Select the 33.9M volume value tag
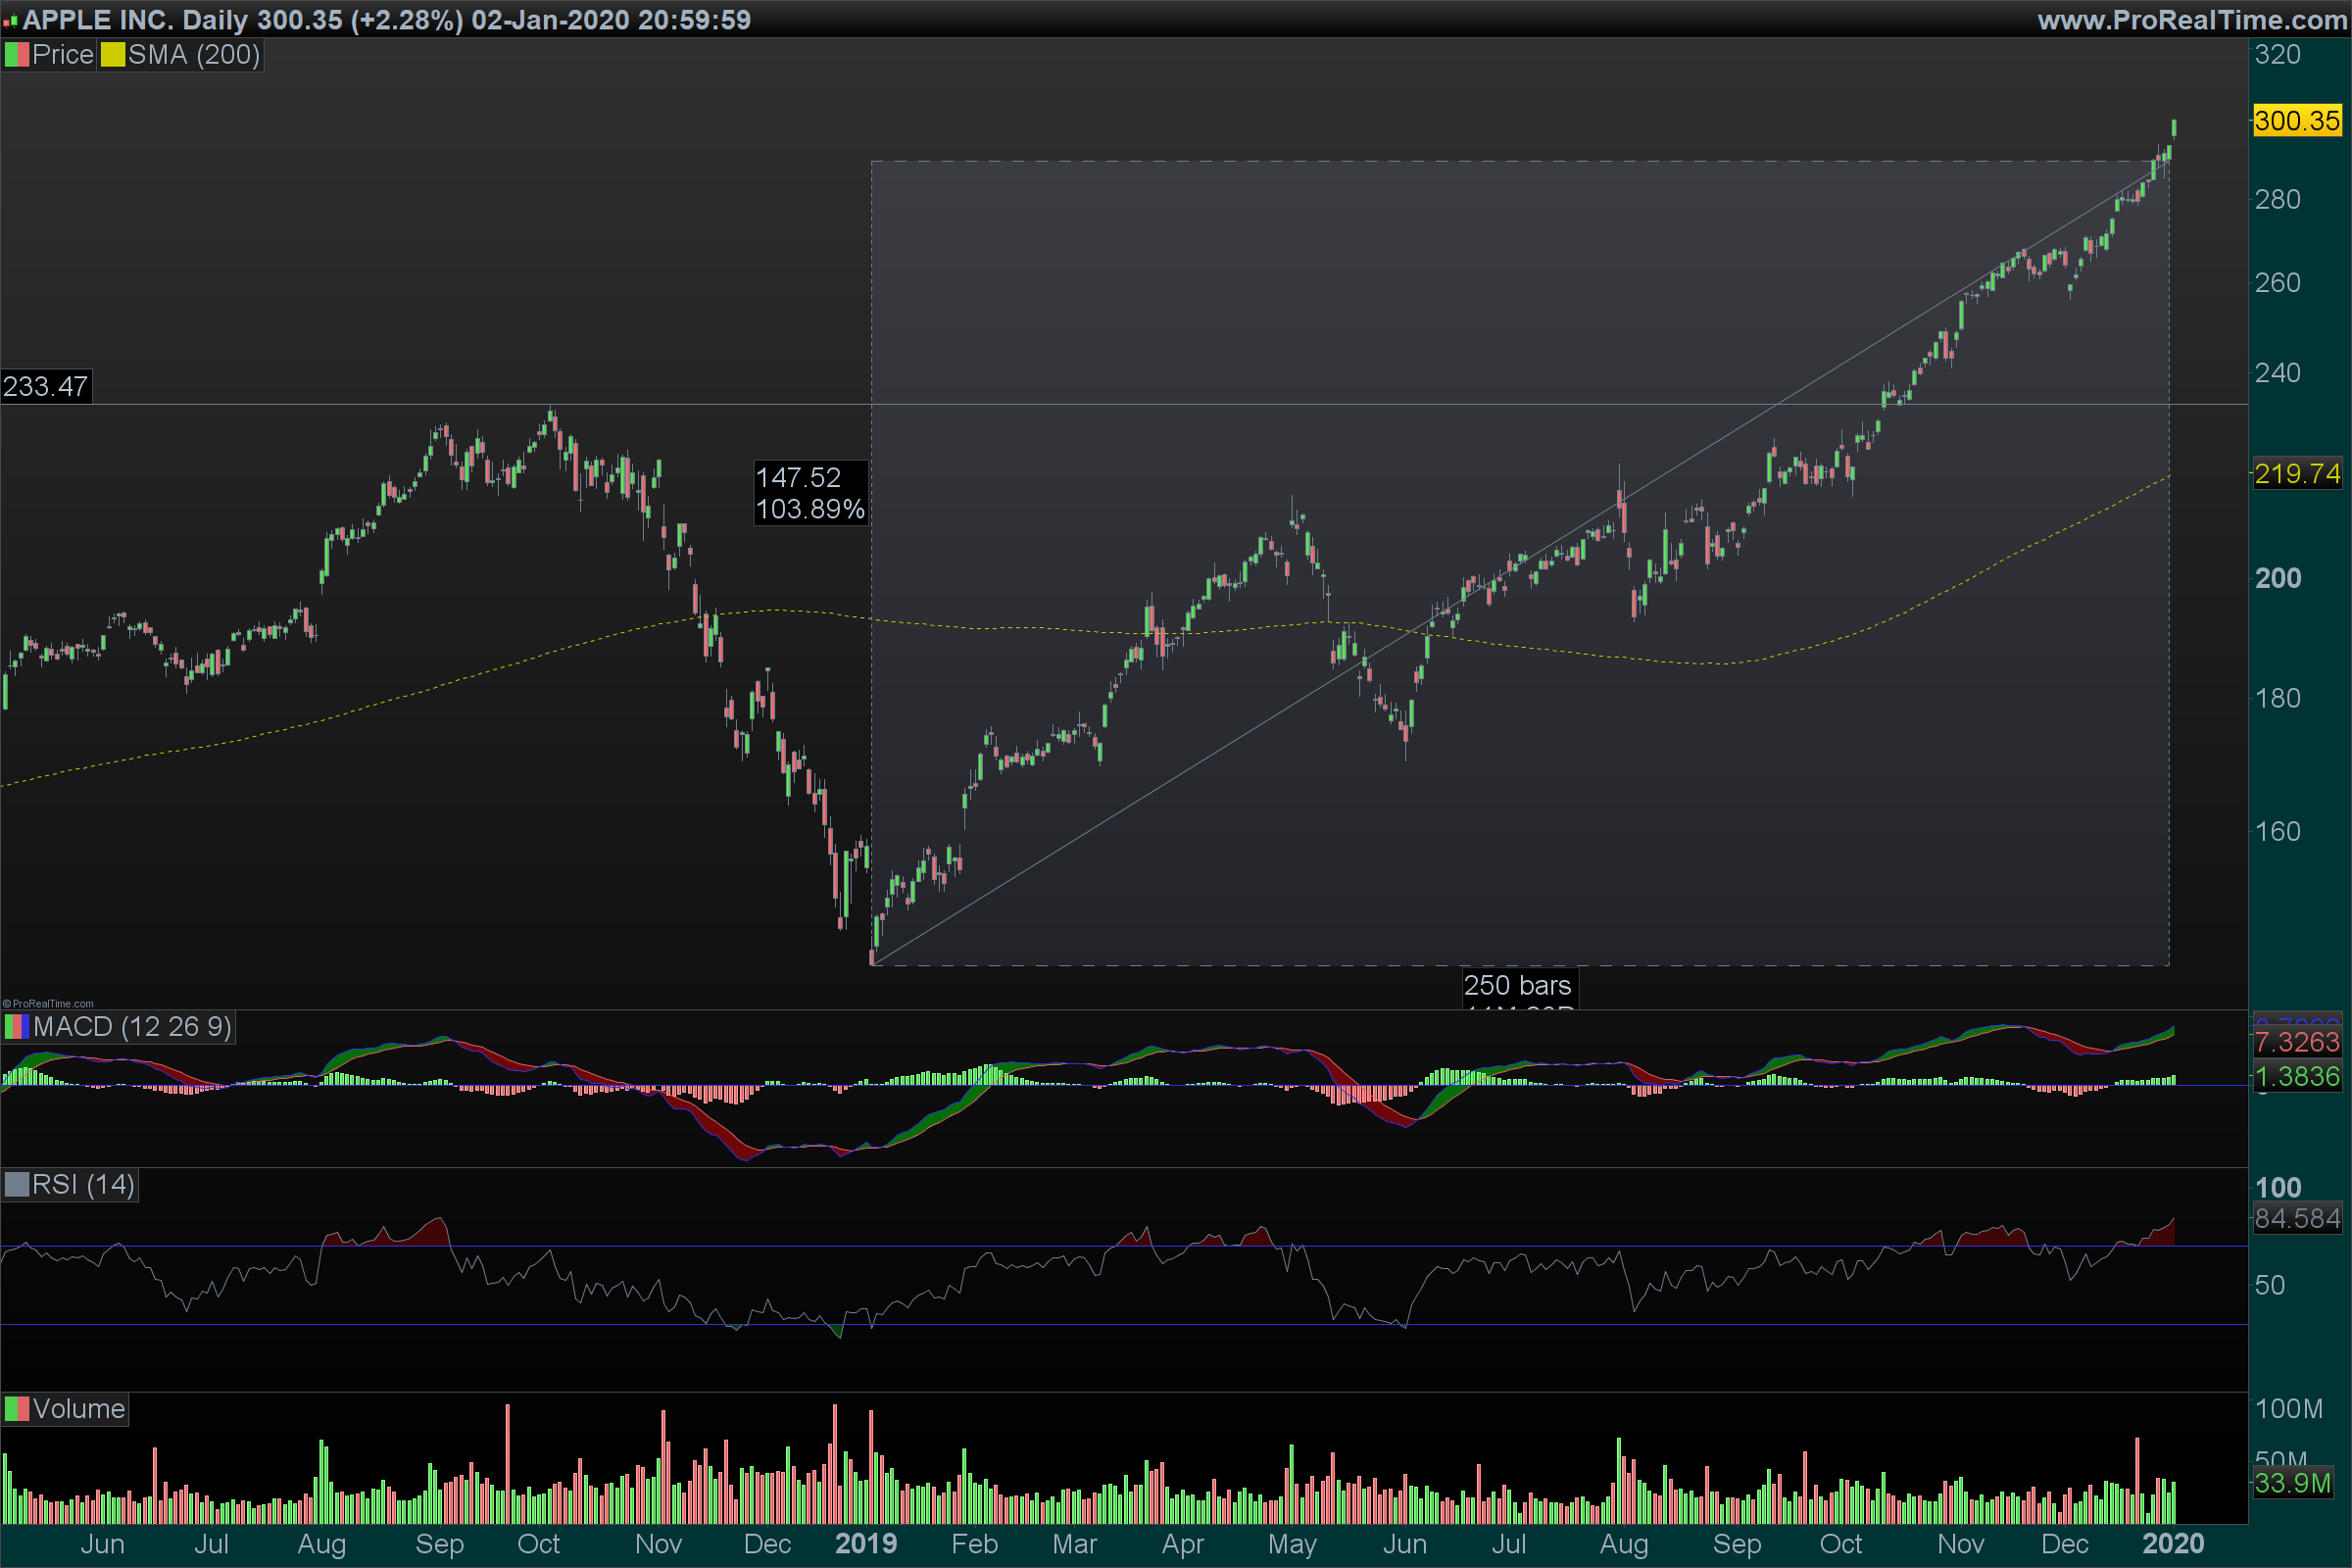This screenshot has height=1568, width=2352. (2293, 1483)
